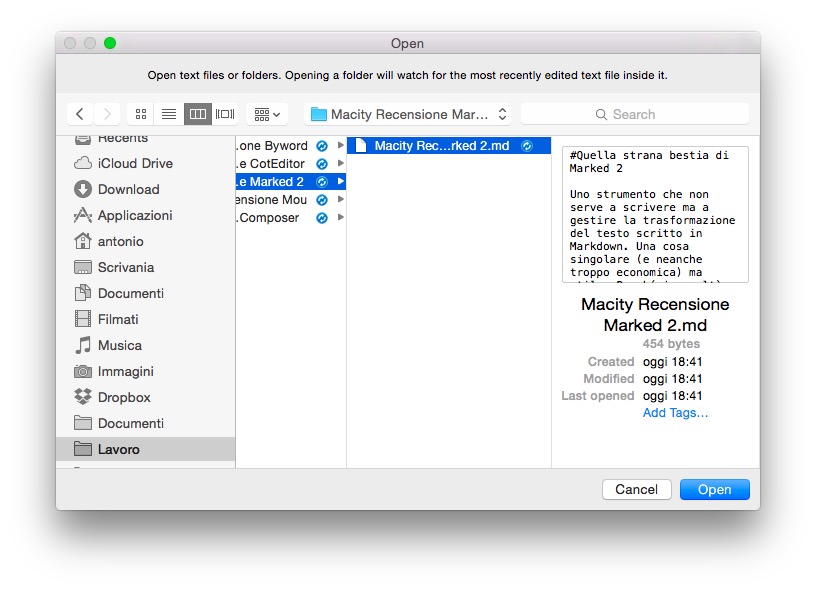Screen dimensions: 816x590
Task: Select file Macity Rec…rked 2.md
Action: 449,146
